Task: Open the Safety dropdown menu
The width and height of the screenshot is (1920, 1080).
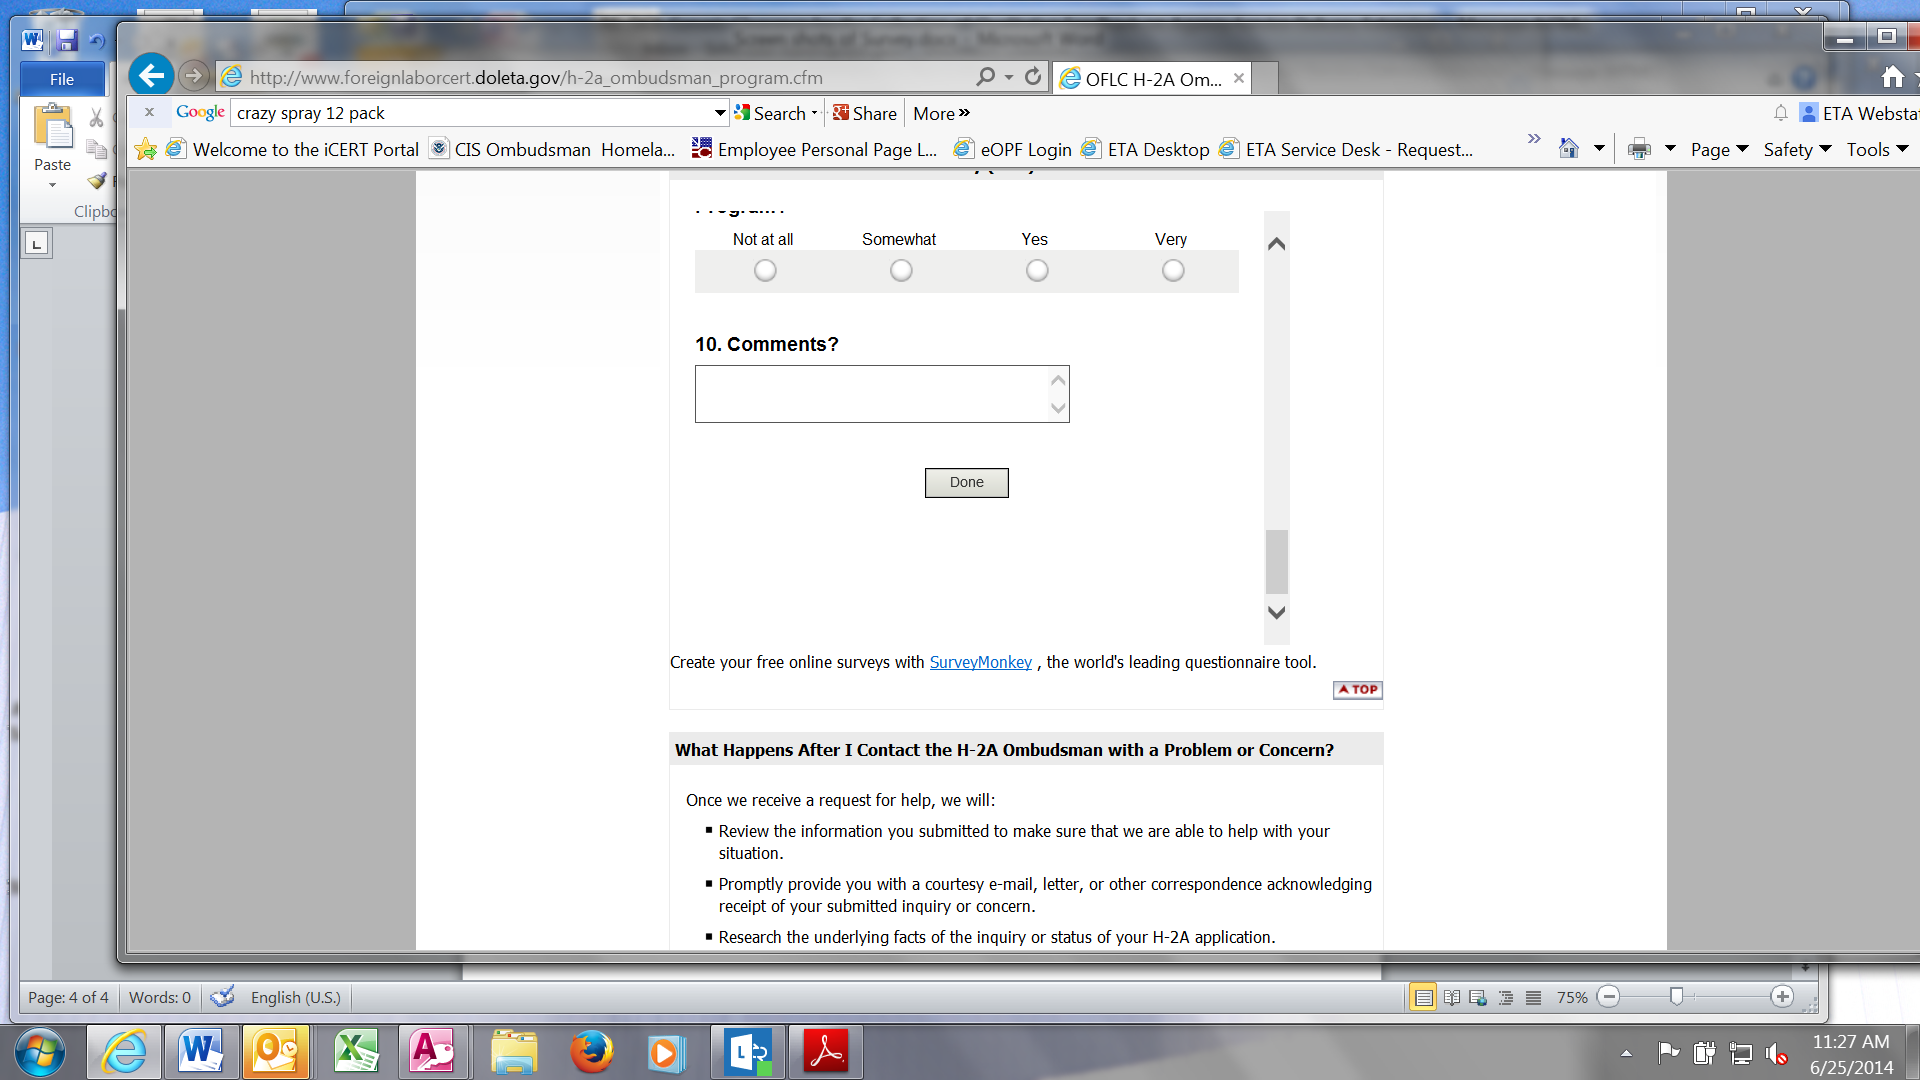Action: click(x=1796, y=150)
